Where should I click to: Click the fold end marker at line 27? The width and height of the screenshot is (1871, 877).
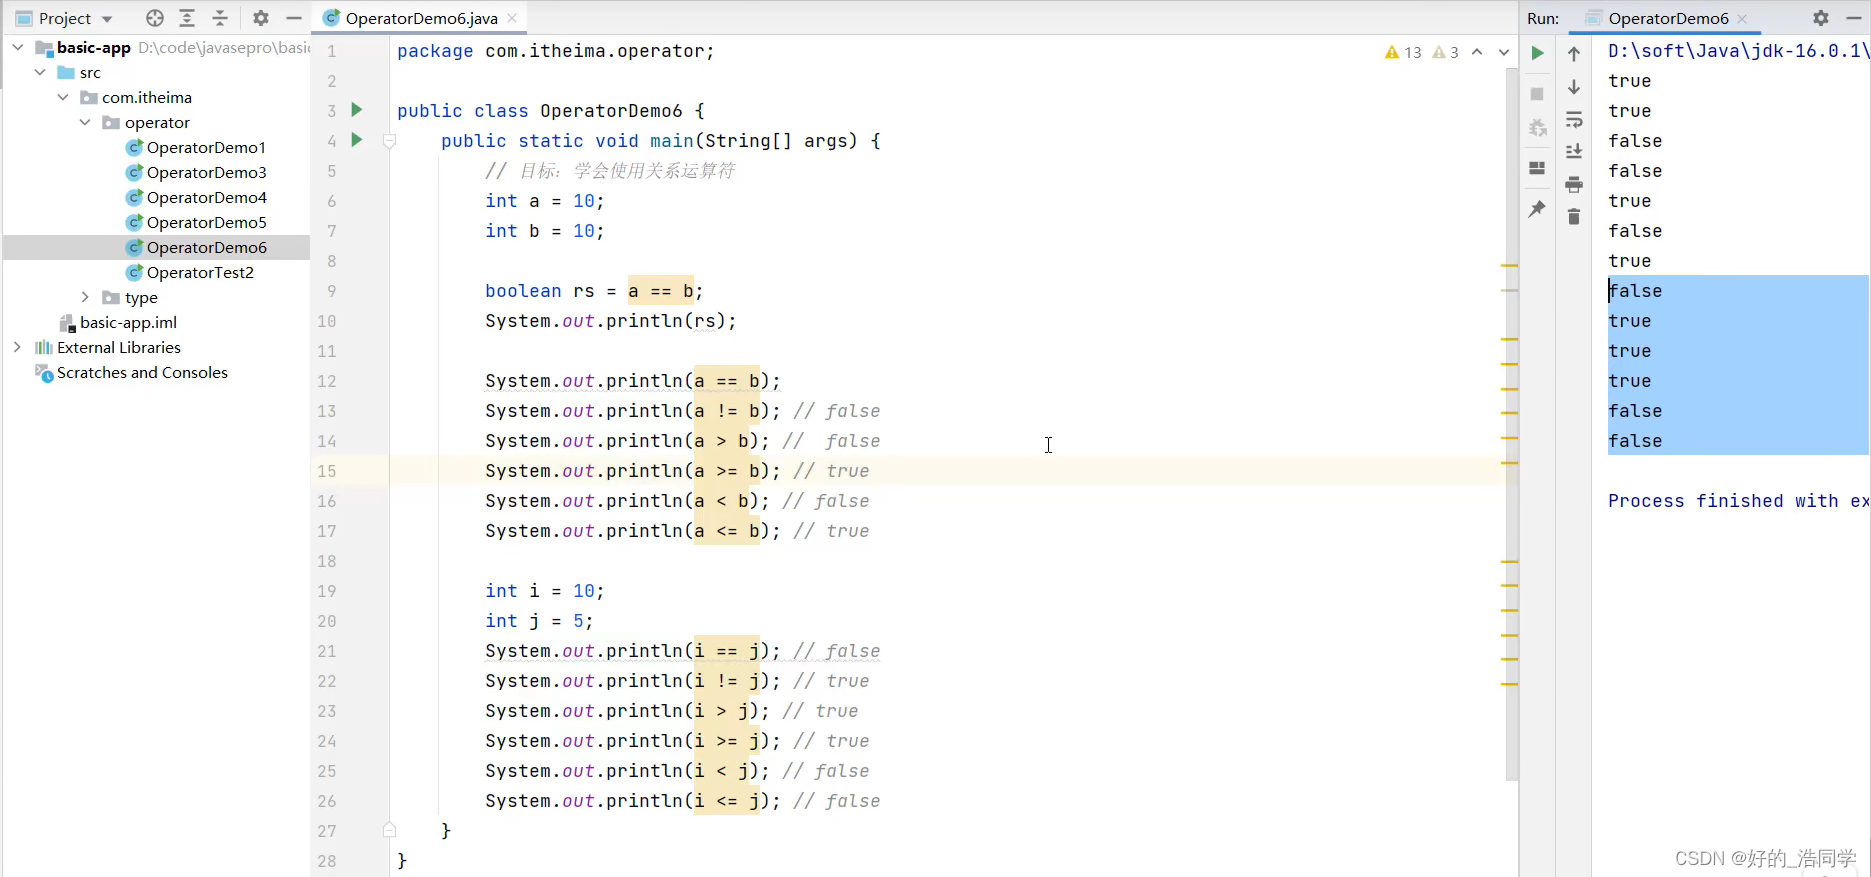point(390,830)
